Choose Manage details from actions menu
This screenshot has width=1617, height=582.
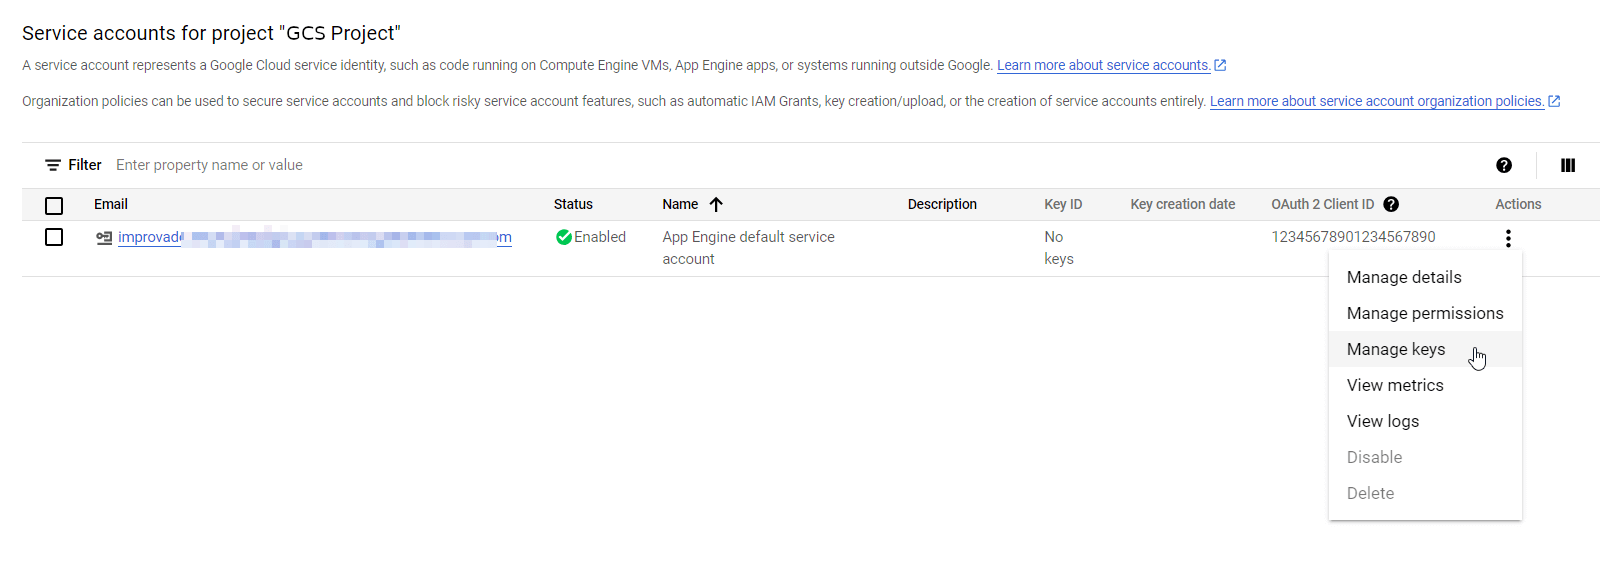(1403, 277)
